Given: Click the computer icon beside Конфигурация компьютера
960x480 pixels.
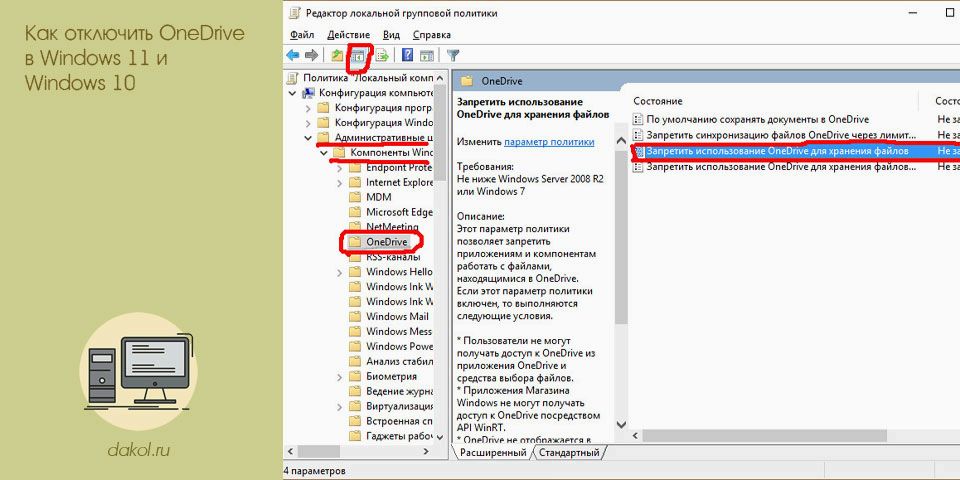Looking at the screenshot, I should (x=309, y=93).
